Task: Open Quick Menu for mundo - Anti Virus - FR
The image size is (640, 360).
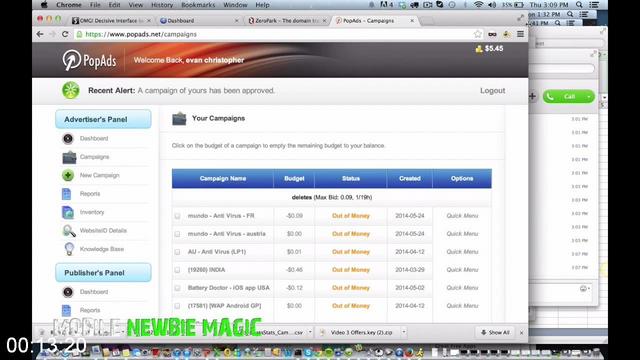Action: (462, 216)
